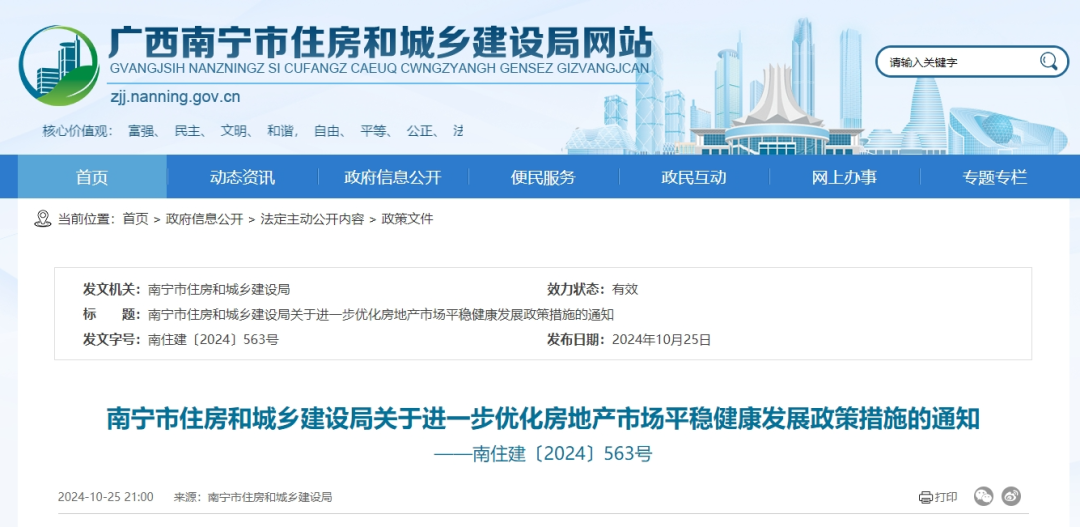Click the printer icon
1080x527 pixels.
(926, 497)
